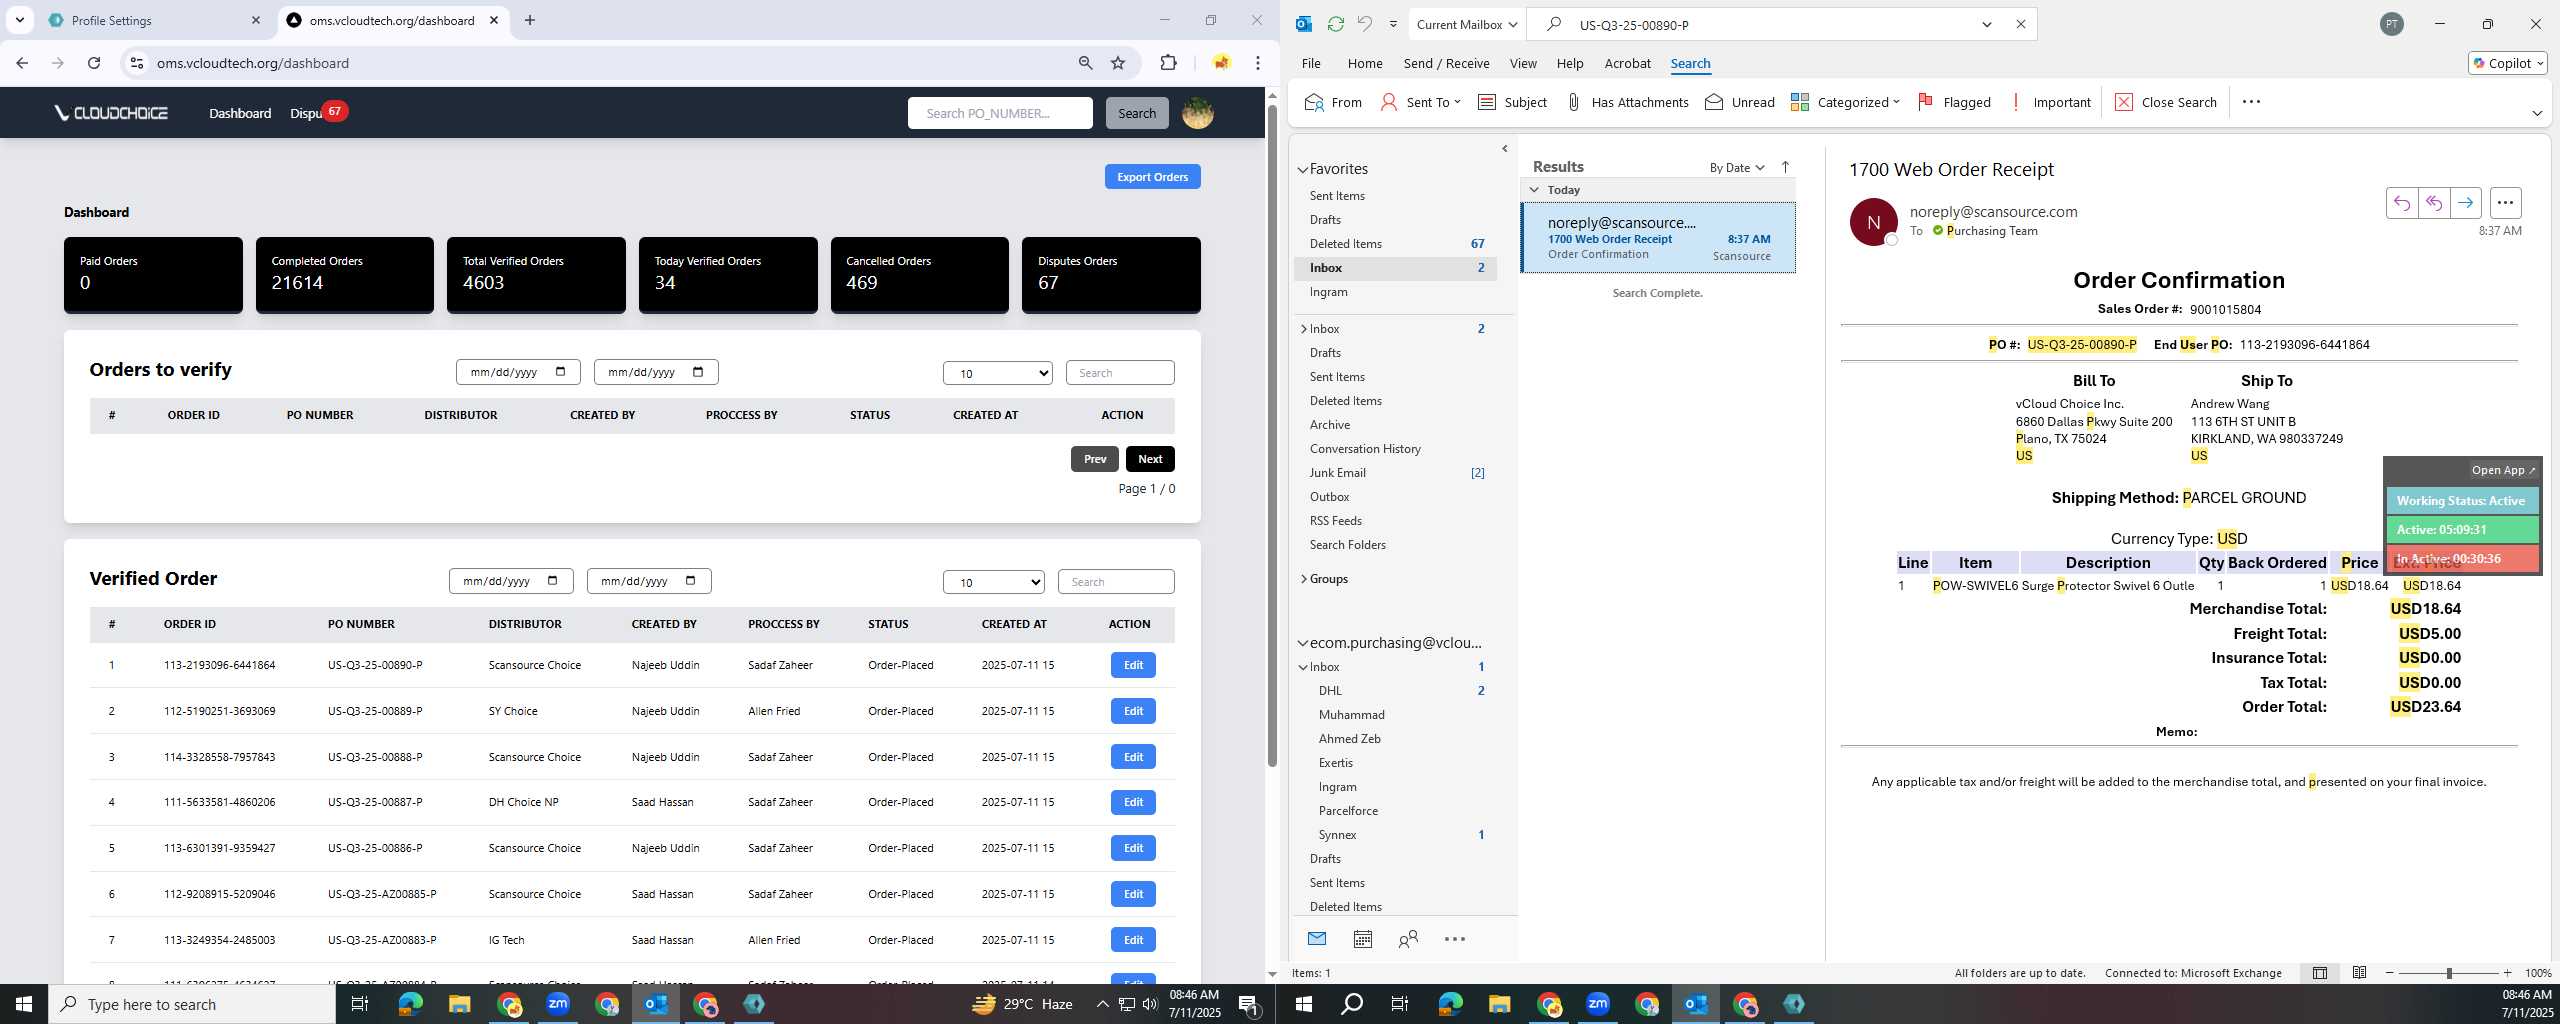The width and height of the screenshot is (2560, 1024).
Task: Click Edit for order US-Q3-25-00887-P
Action: click(1133, 802)
